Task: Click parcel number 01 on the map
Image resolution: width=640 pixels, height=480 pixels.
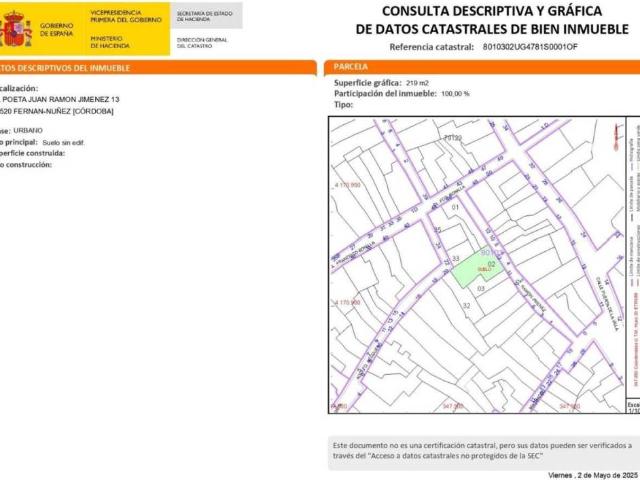Action: point(455,207)
